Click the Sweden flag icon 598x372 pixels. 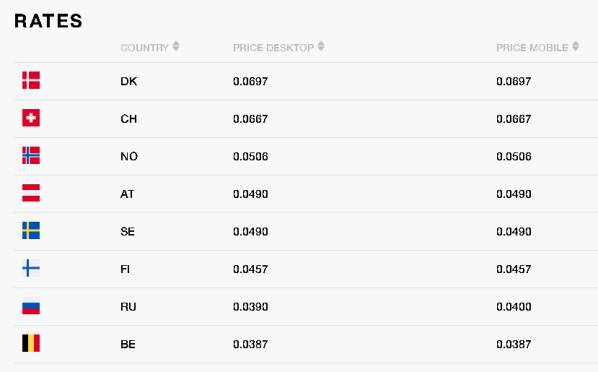[31, 230]
